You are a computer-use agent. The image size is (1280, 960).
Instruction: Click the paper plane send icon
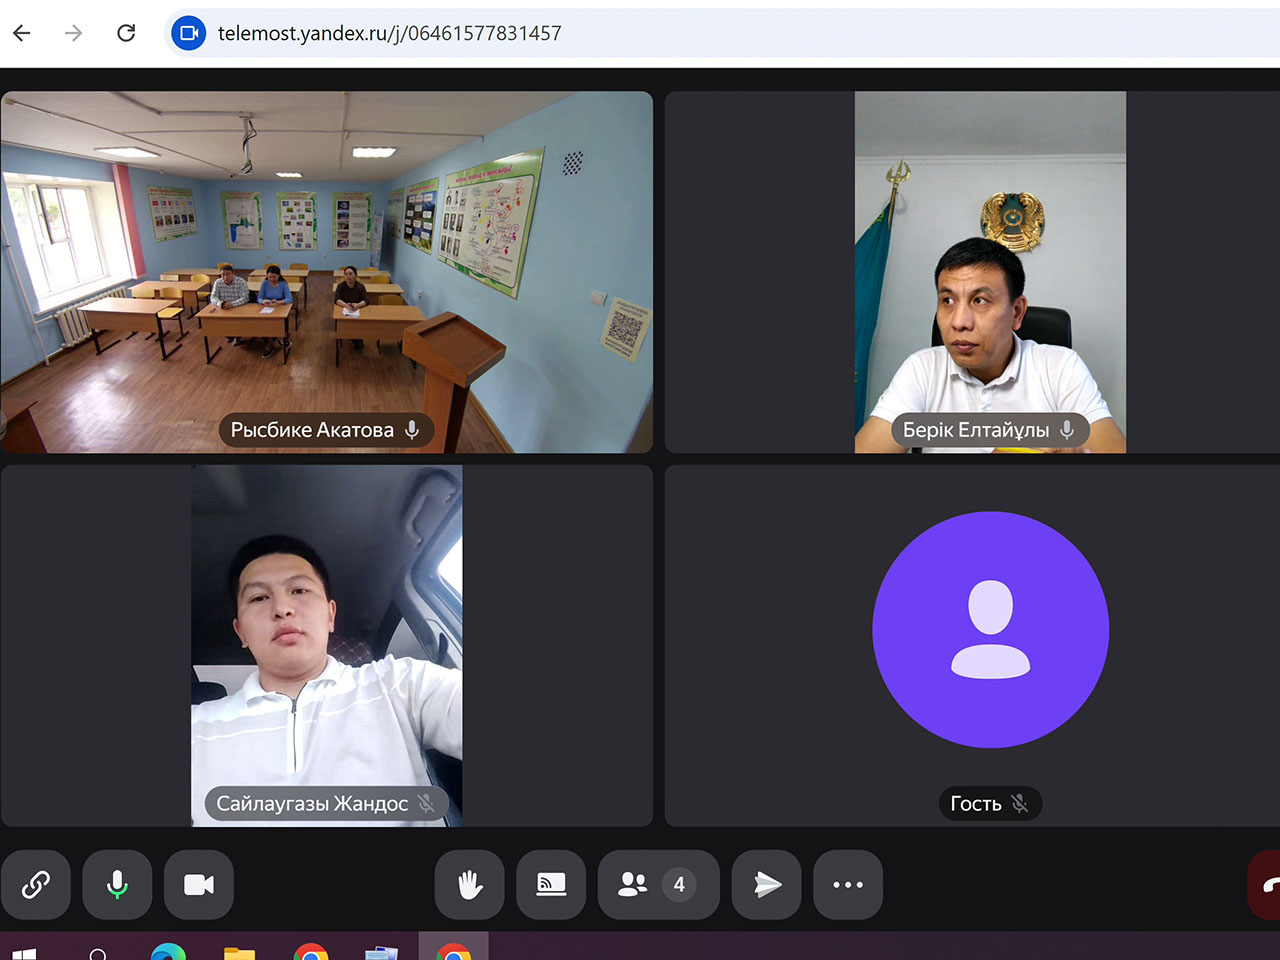point(766,884)
